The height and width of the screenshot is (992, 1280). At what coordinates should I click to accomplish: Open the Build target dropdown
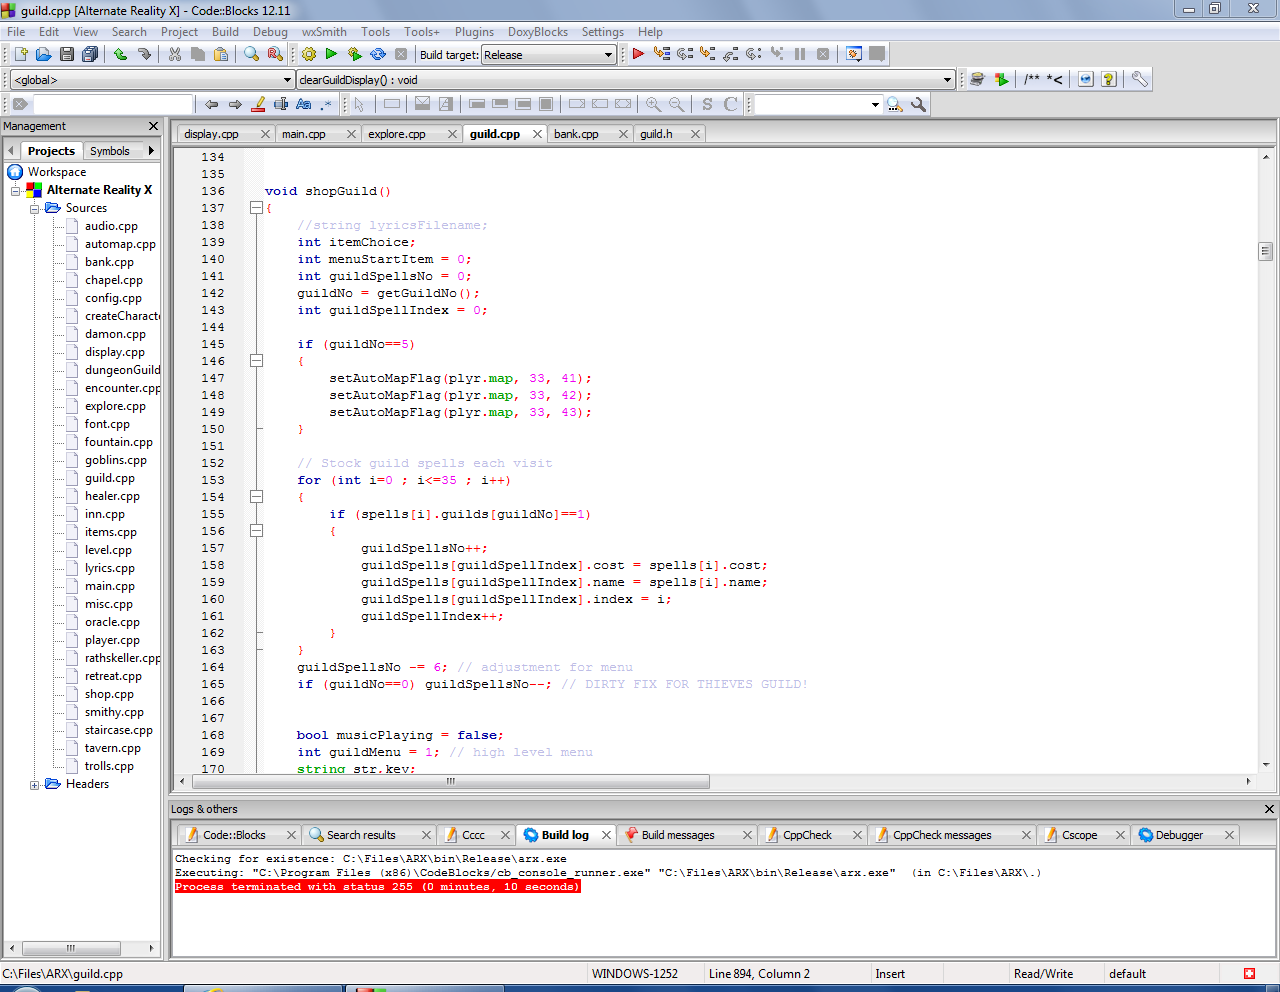548,55
